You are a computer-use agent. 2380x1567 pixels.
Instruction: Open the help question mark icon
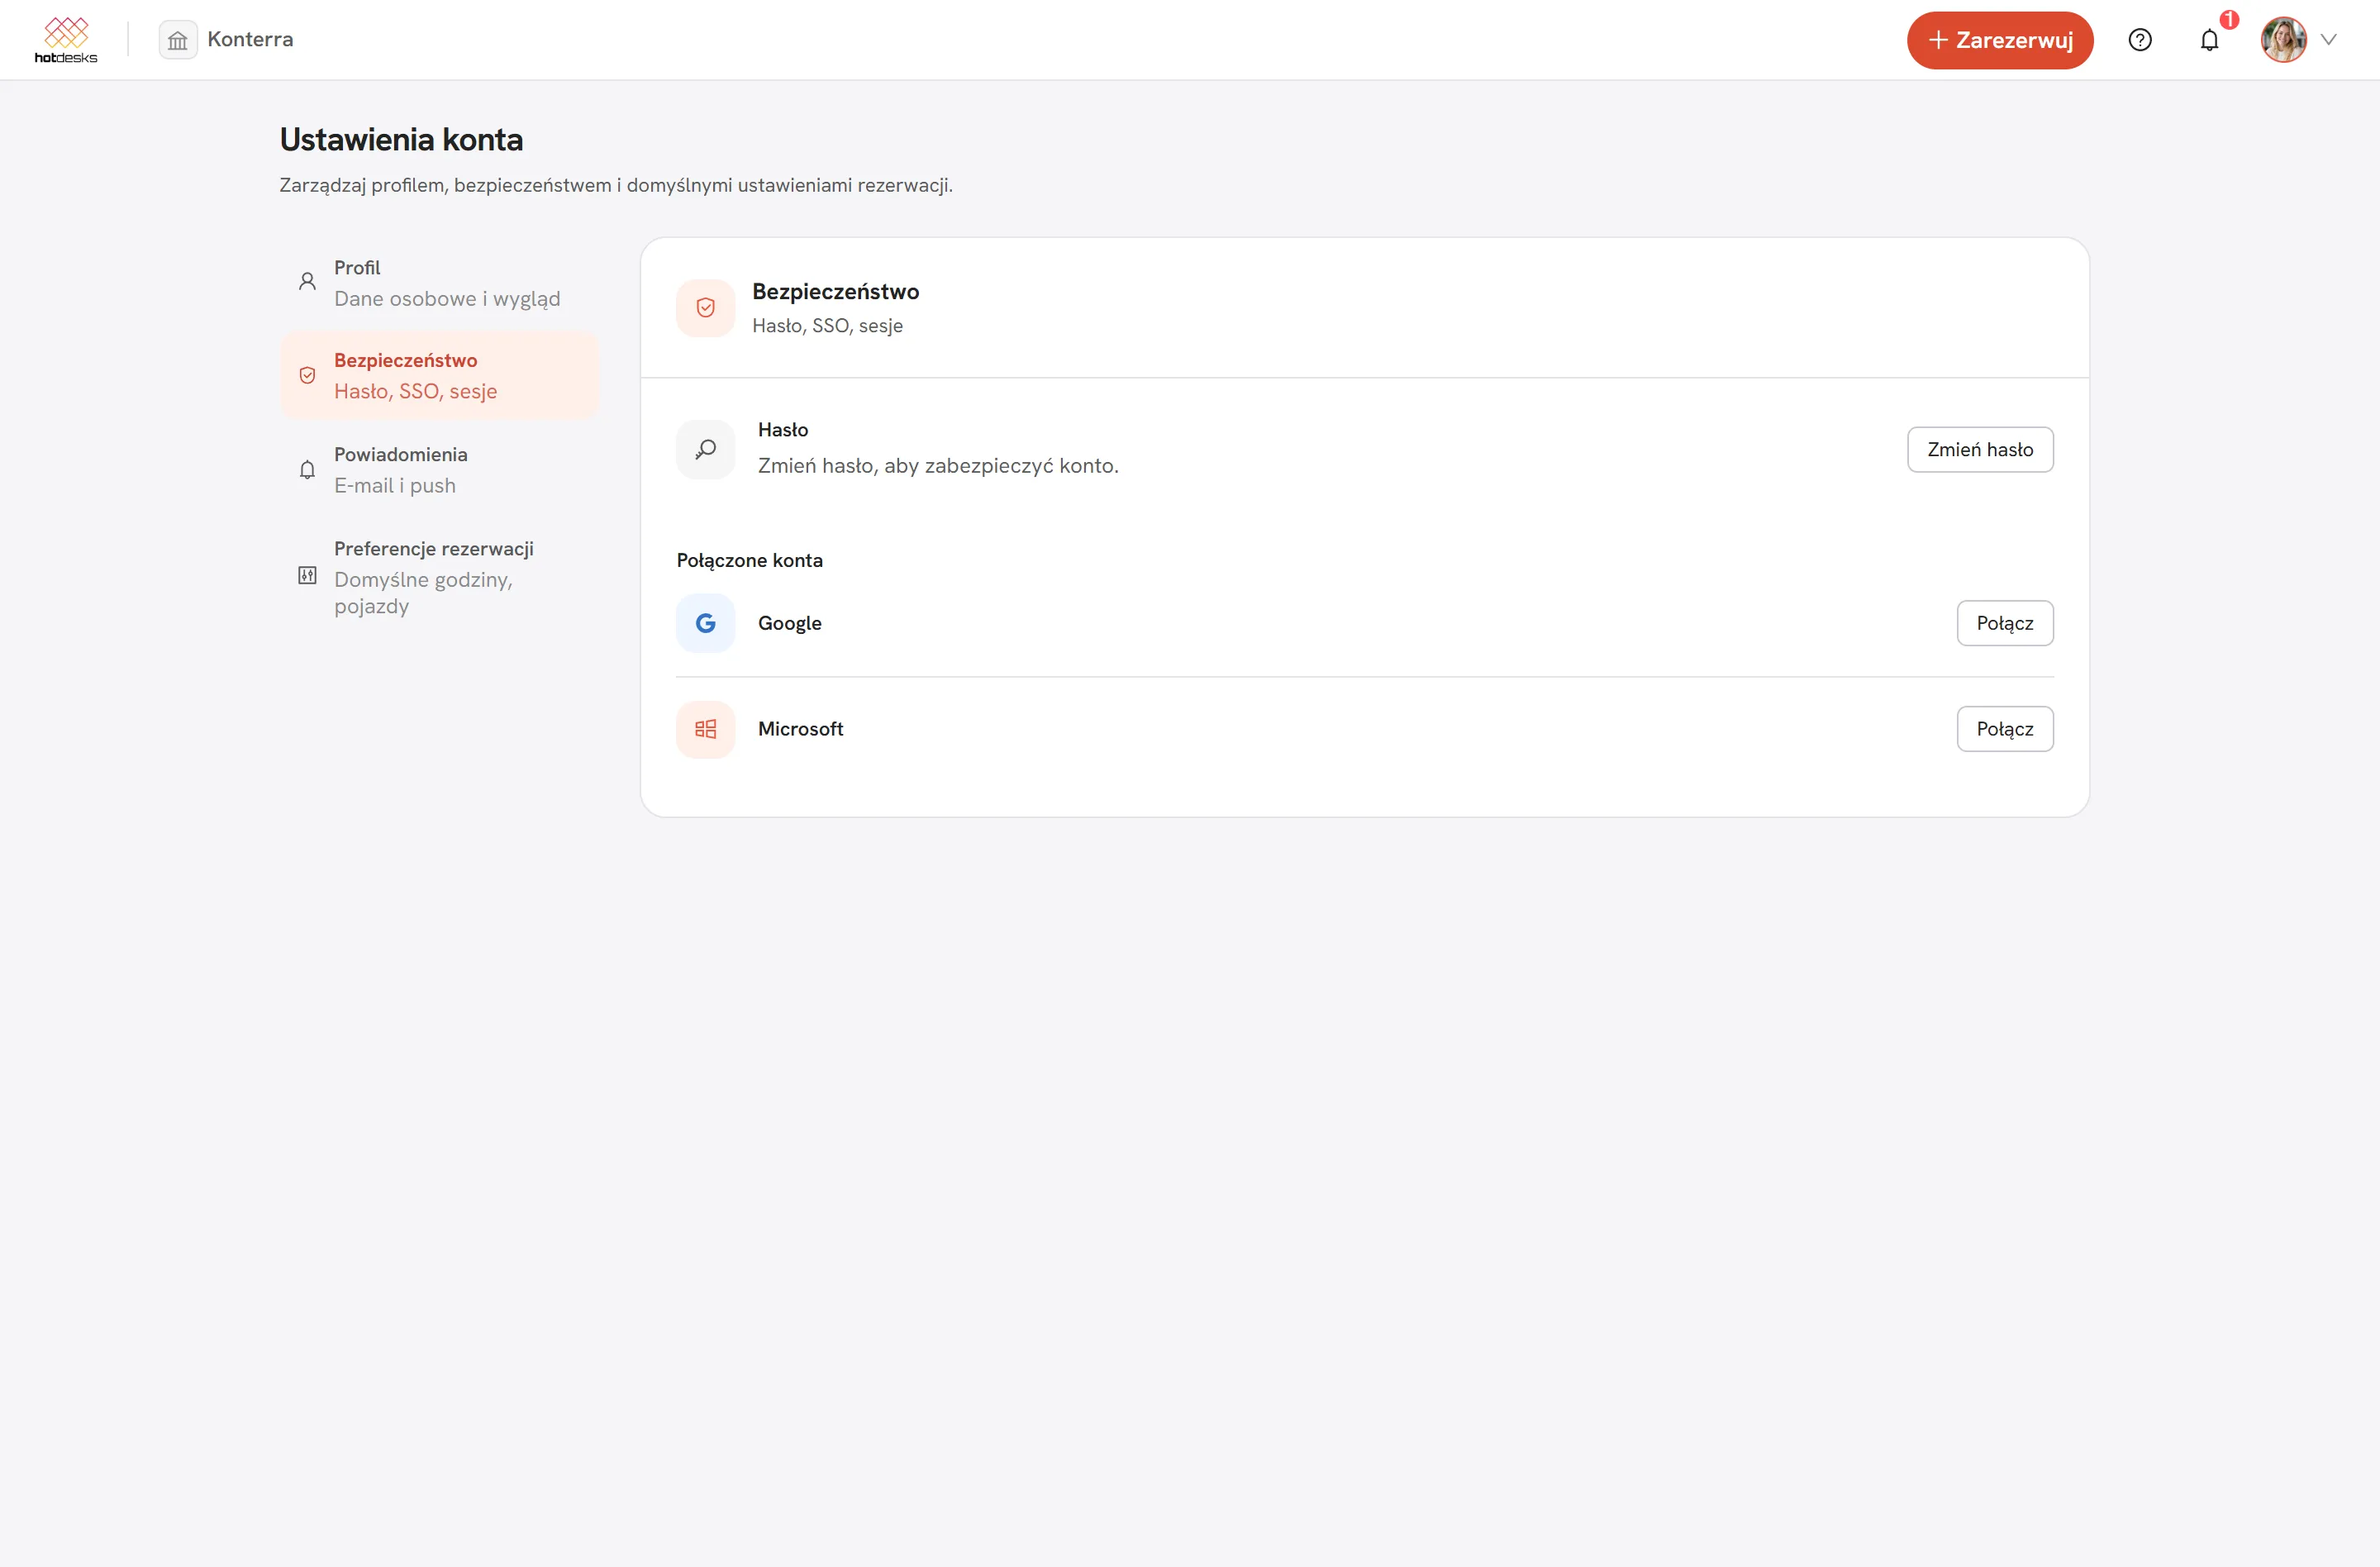[2140, 40]
